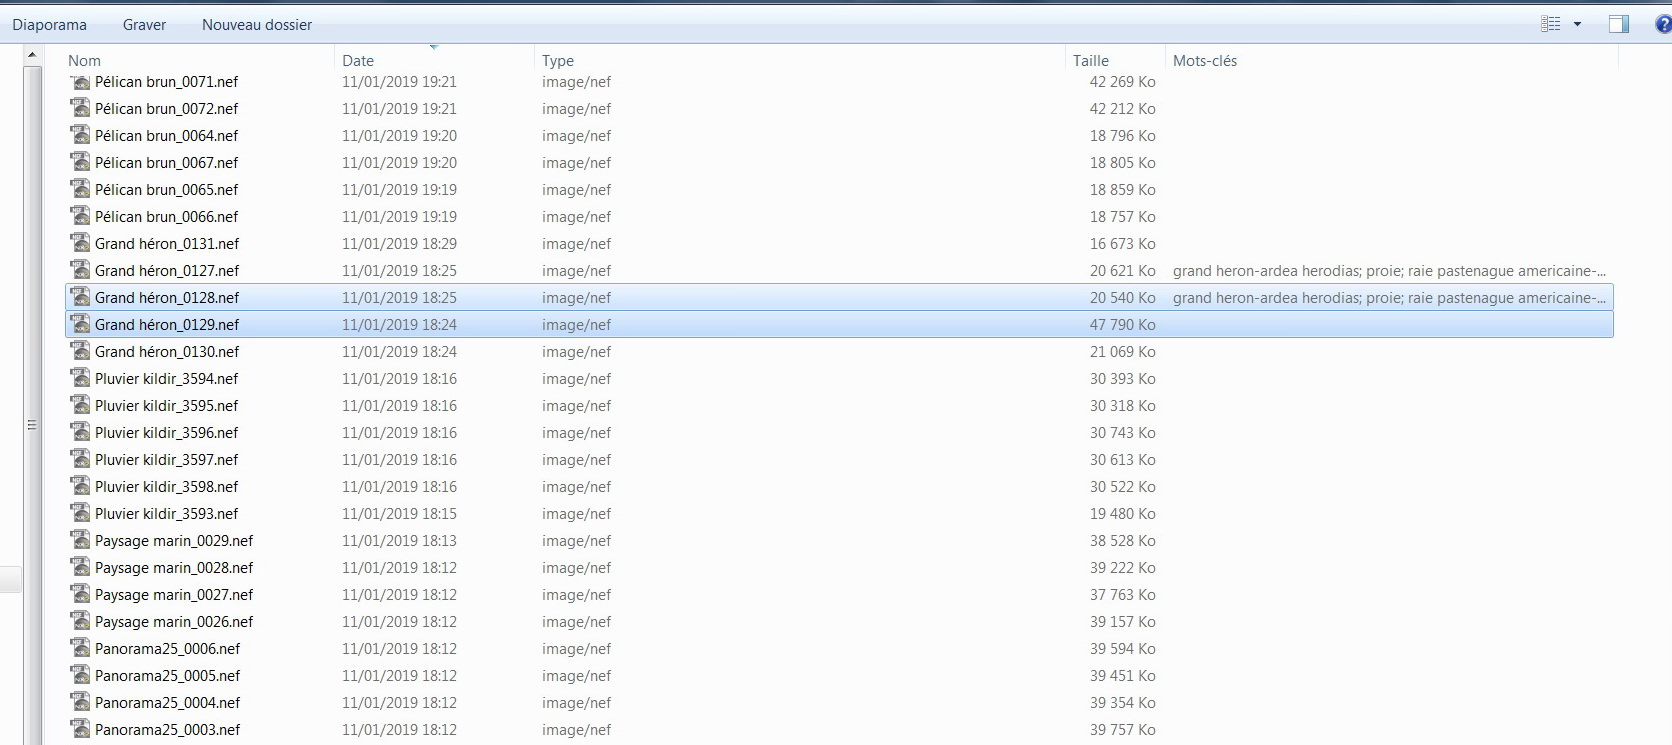Click file icon of Pélican brun_0071.nef

coord(80,81)
